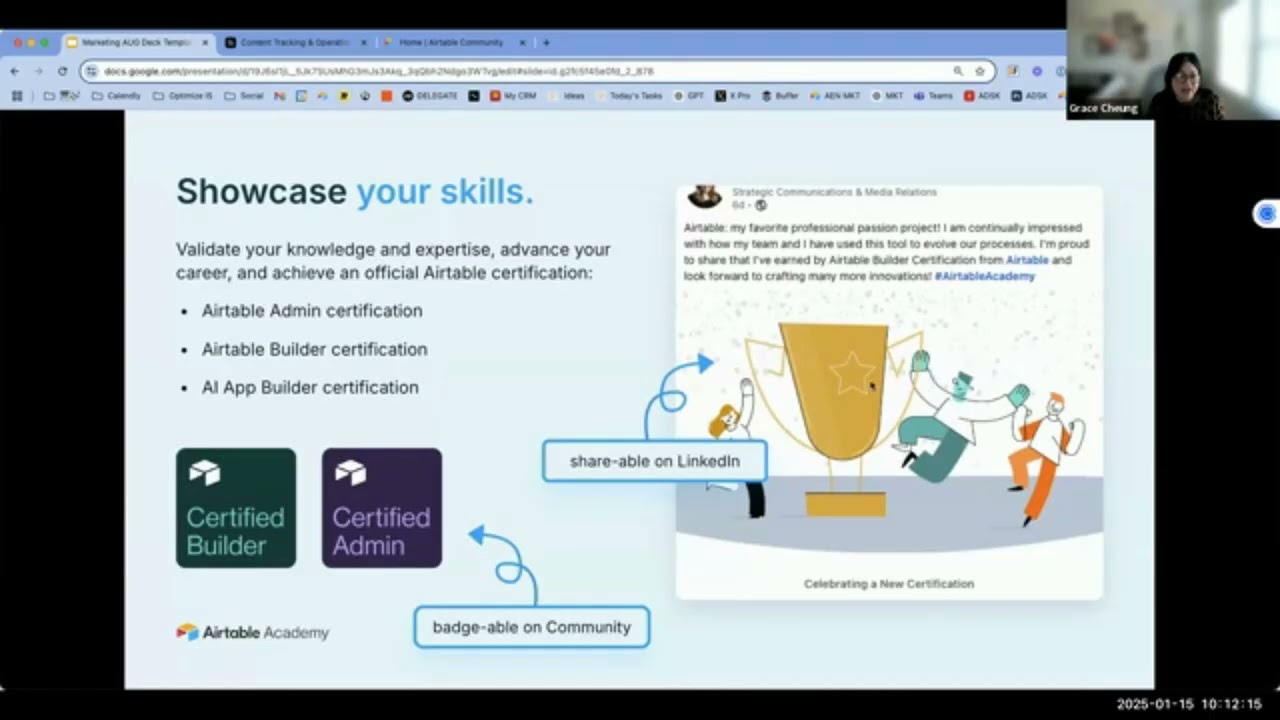Click "Celebrating a New Certification" caption
The height and width of the screenshot is (720, 1280).
point(889,584)
